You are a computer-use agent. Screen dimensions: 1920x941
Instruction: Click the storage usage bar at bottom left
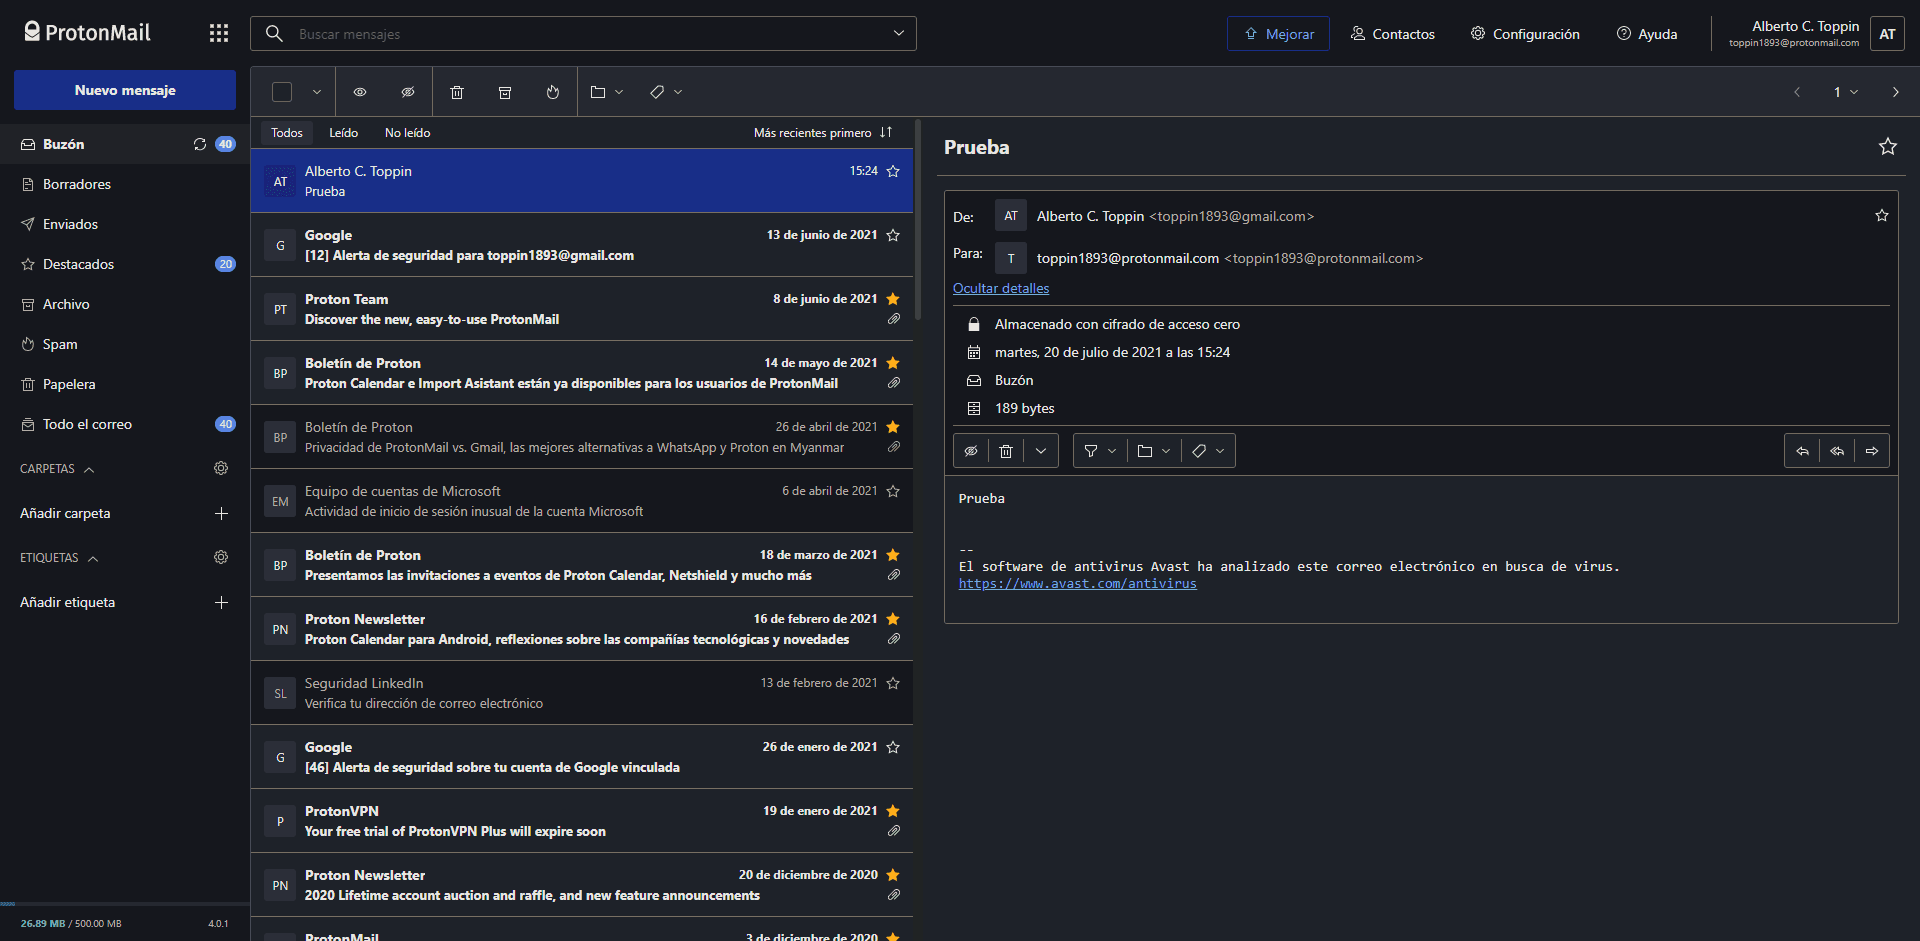pyautogui.click(x=125, y=904)
